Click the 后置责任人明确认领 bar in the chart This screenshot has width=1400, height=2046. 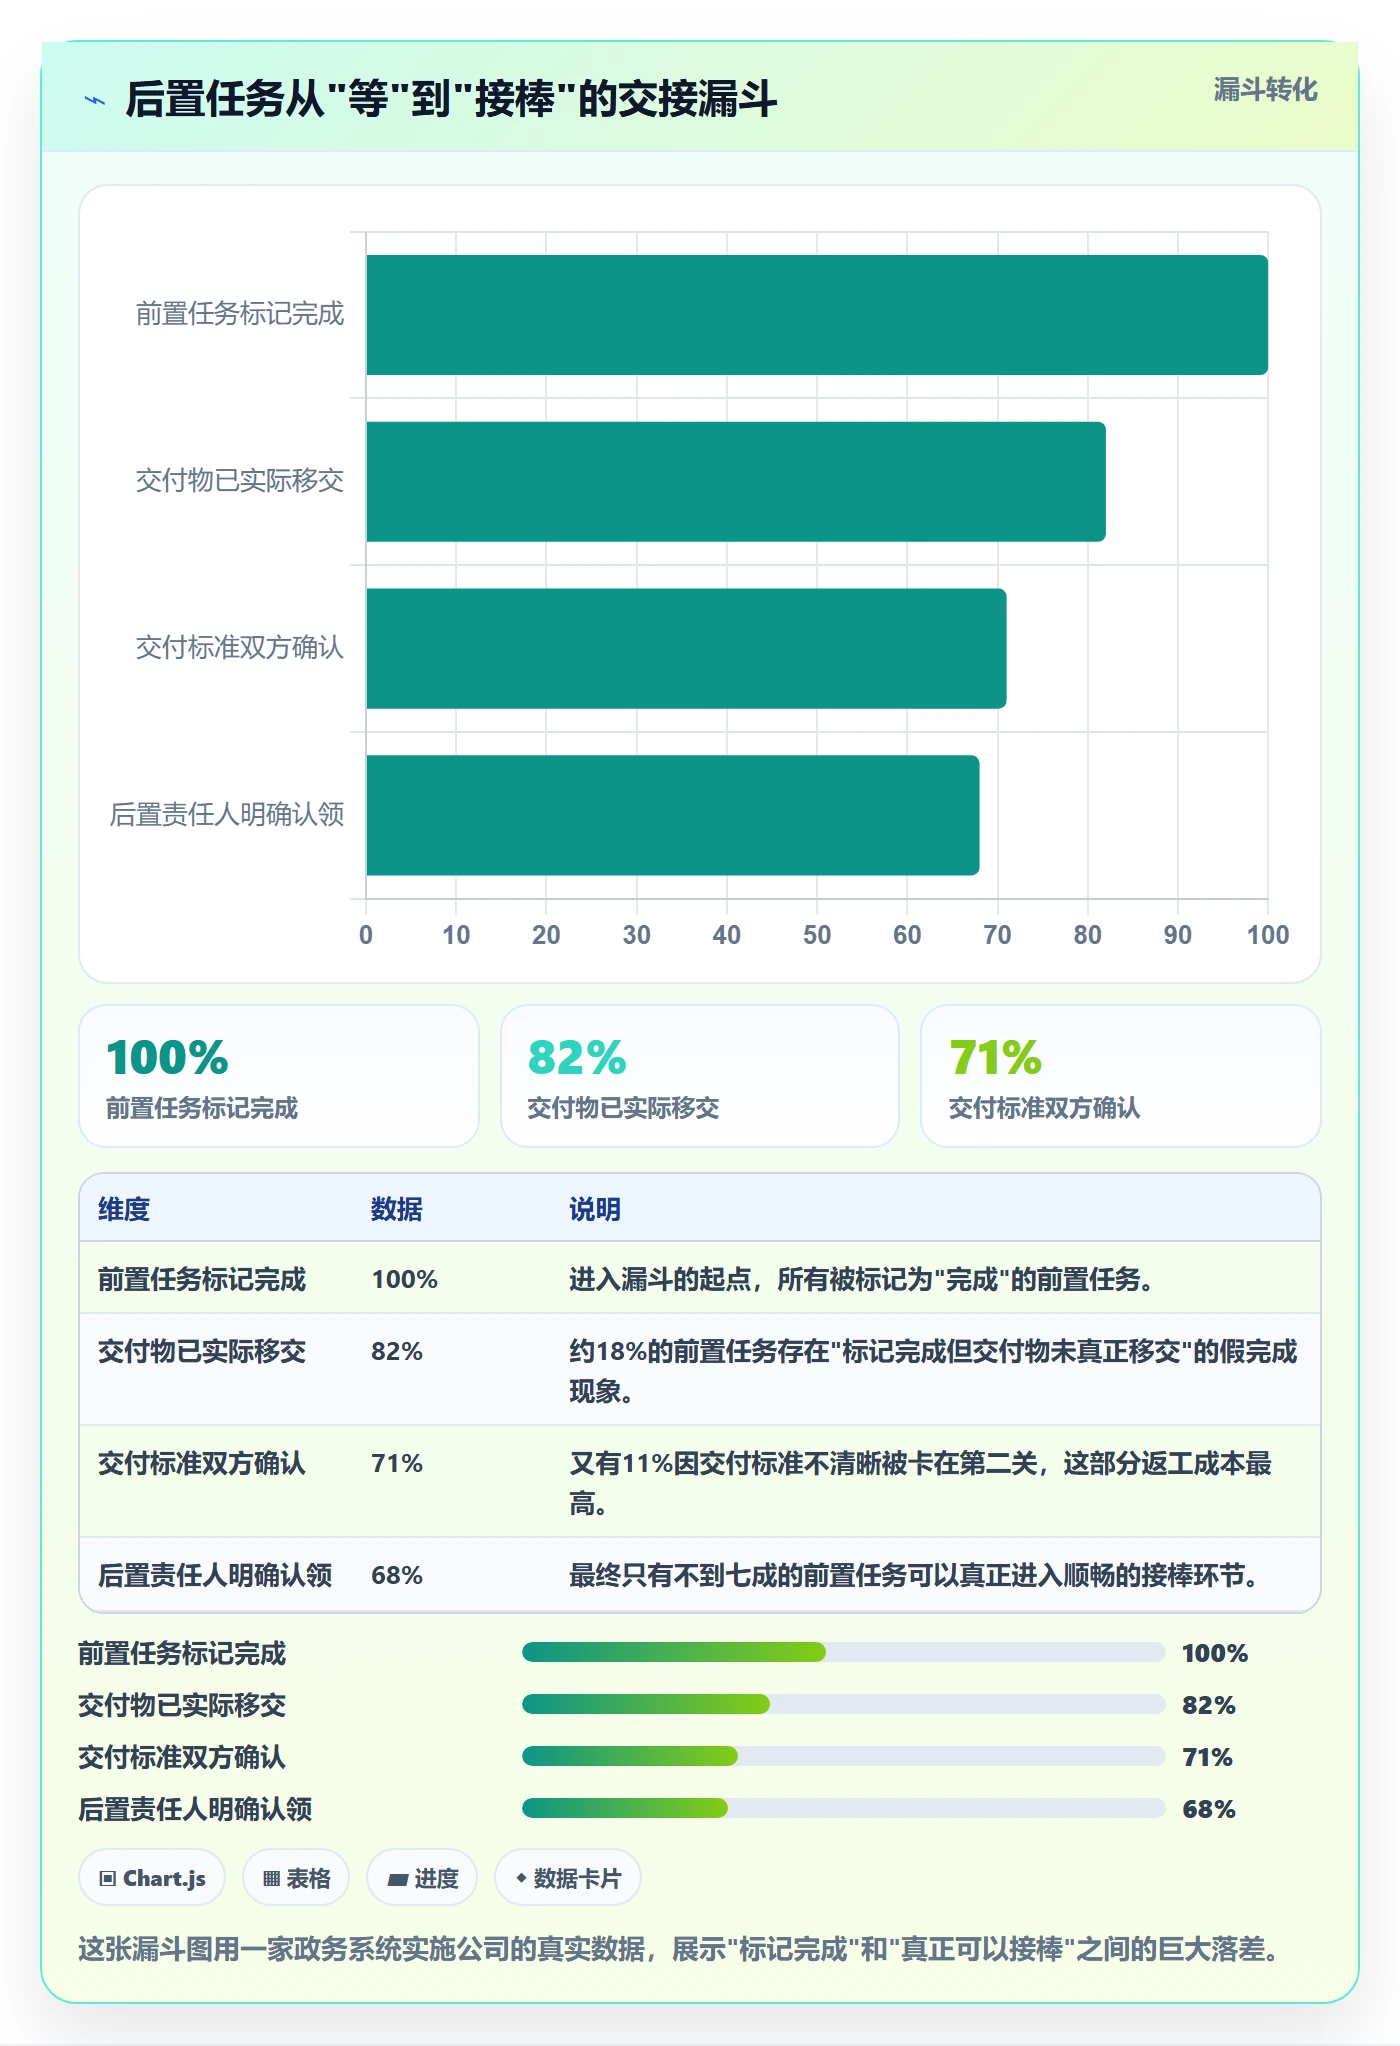(x=673, y=815)
